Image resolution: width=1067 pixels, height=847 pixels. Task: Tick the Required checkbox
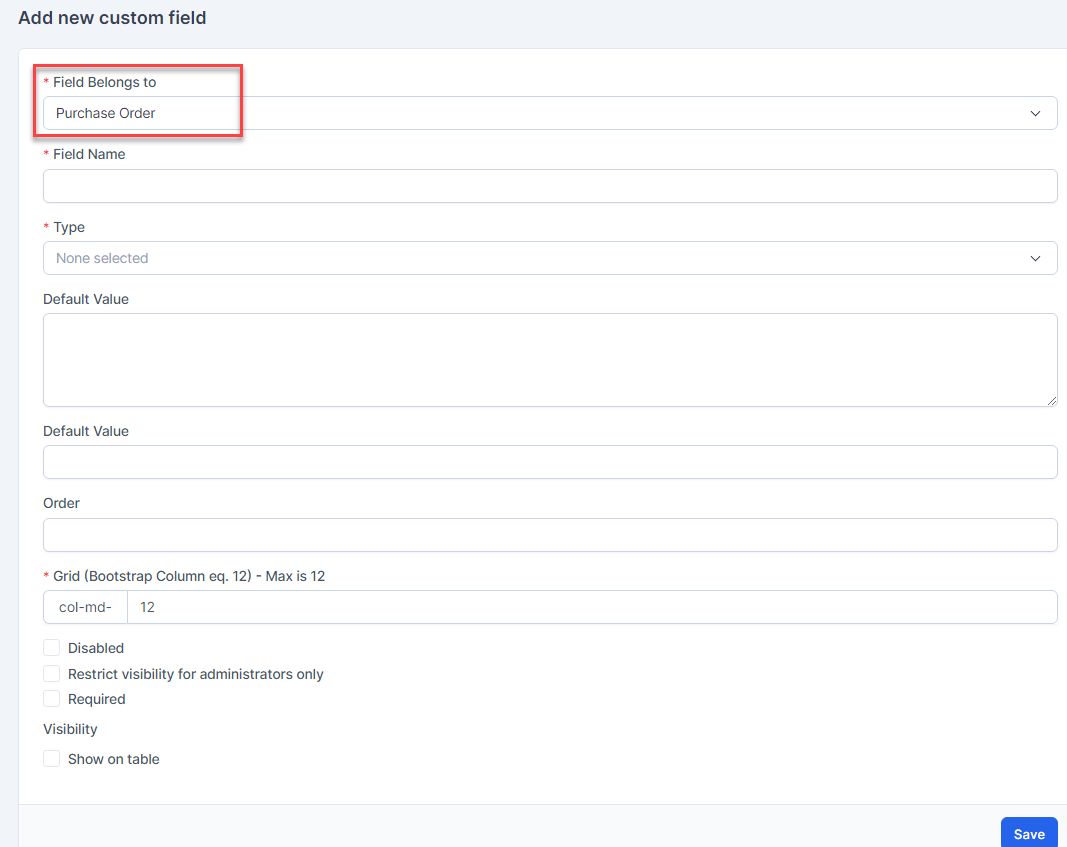(52, 699)
